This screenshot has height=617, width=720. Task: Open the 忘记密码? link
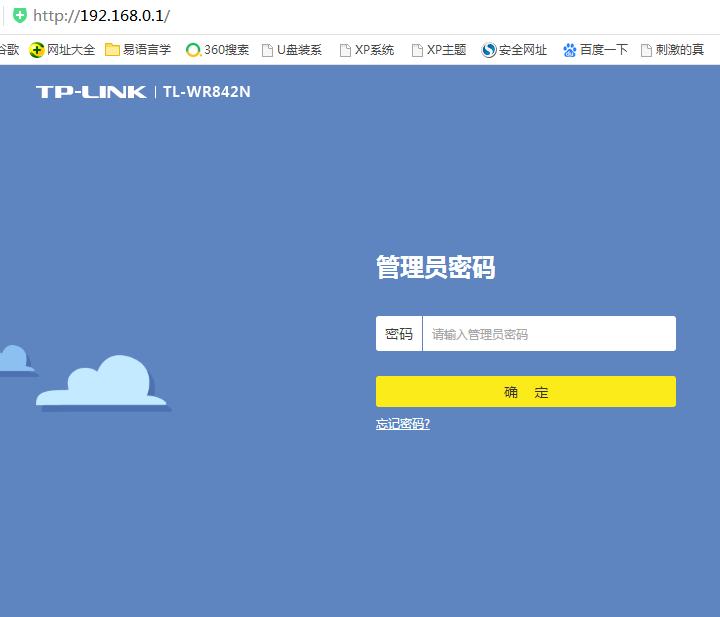coord(403,424)
